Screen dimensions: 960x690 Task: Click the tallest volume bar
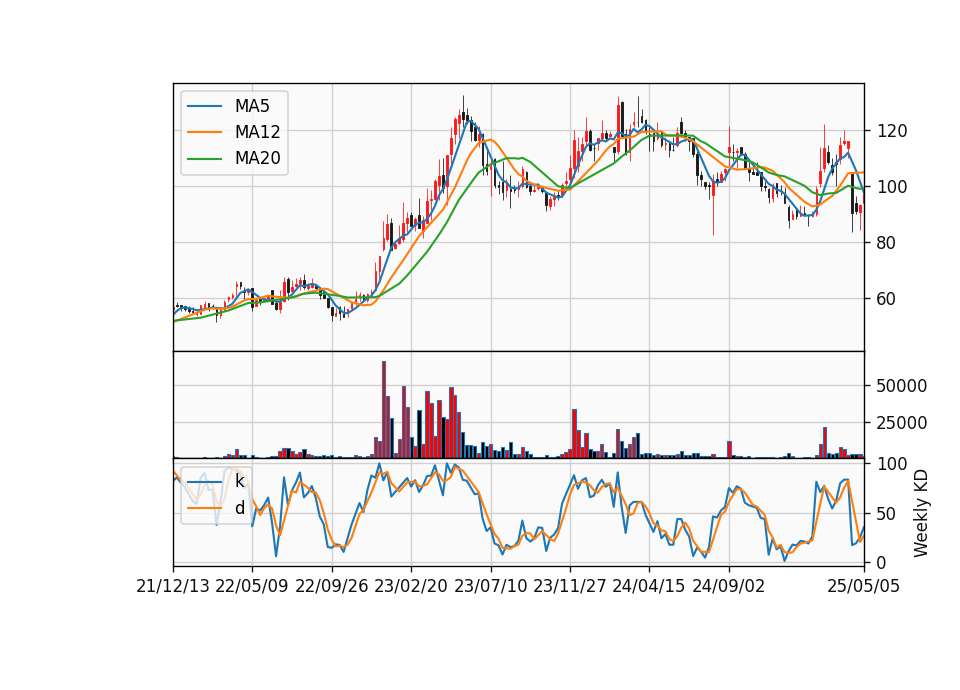[x=384, y=410]
